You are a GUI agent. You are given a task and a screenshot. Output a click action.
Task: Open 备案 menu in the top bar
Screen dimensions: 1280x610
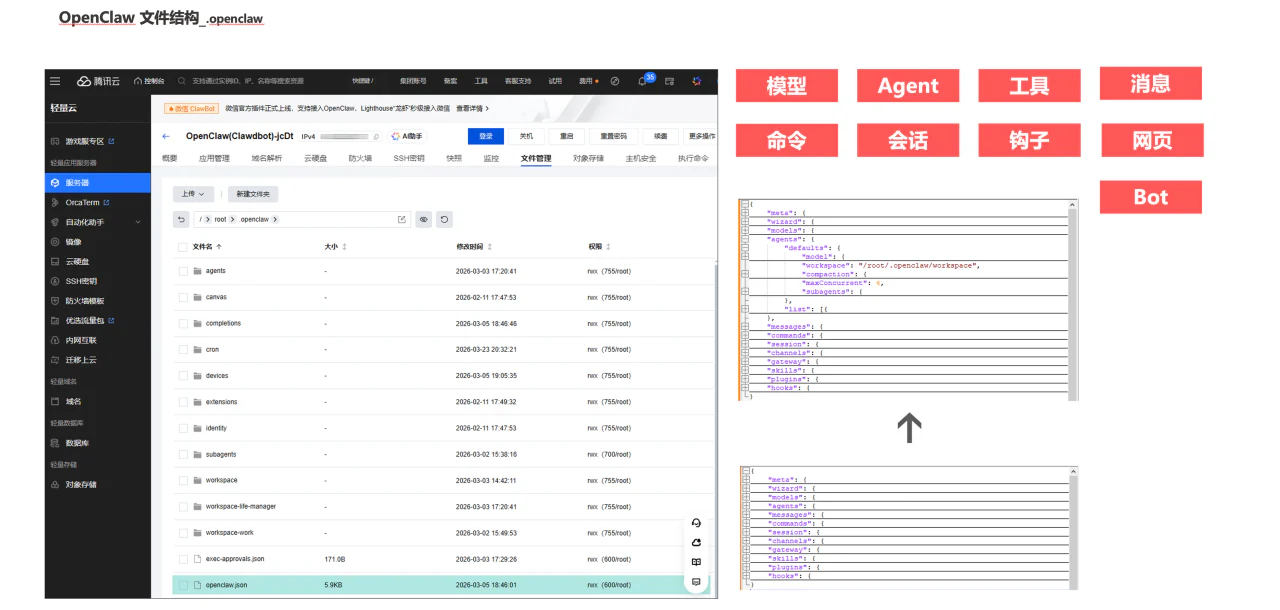(451, 81)
